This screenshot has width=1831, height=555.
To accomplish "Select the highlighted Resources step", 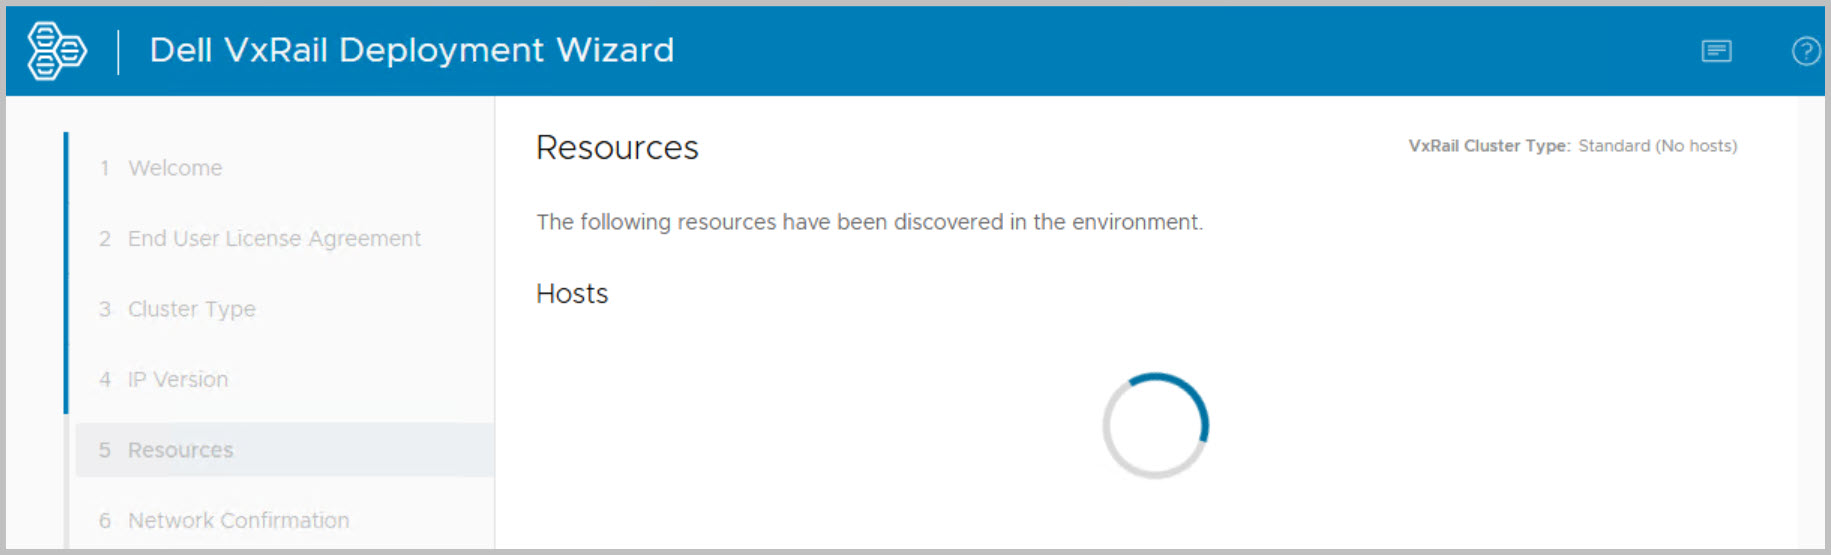I will pos(180,450).
